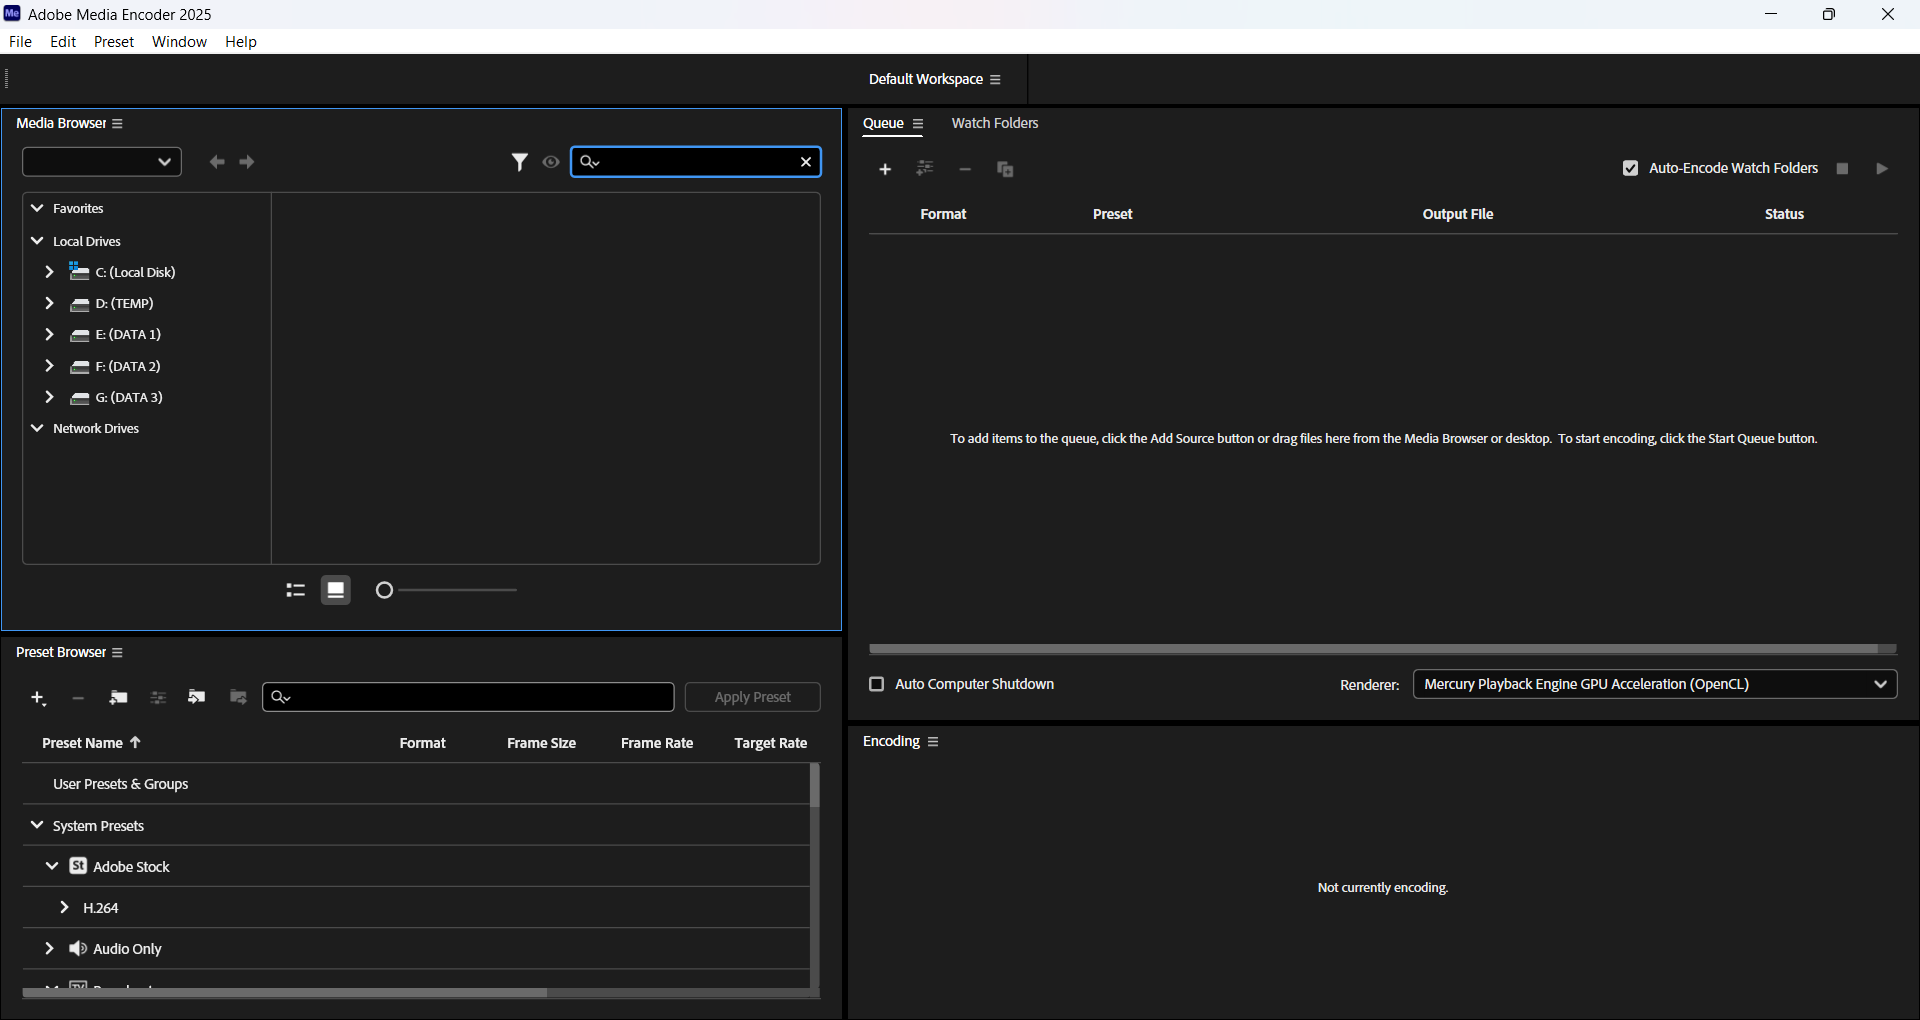Click the Duplicate icon in the Queue toolbar
The height and width of the screenshot is (1020, 1920).
coord(1005,169)
